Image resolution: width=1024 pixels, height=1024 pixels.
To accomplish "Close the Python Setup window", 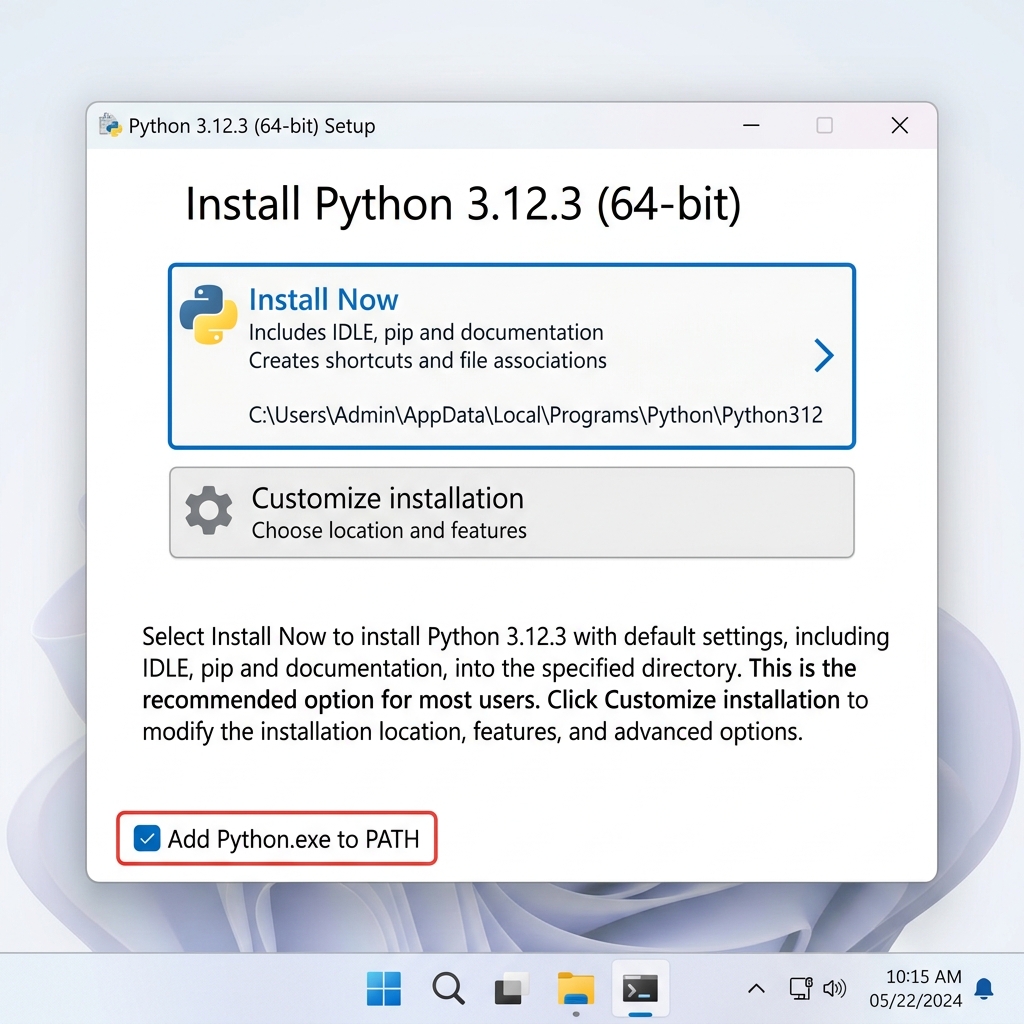I will 899,125.
